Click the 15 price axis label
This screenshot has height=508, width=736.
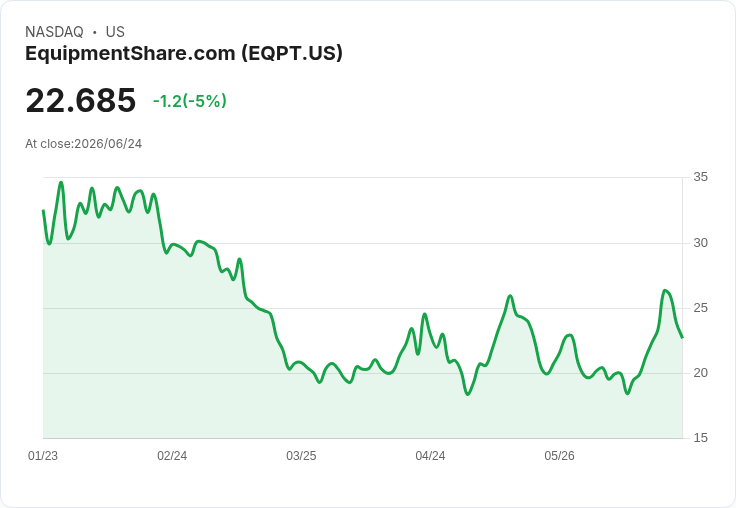(x=700, y=438)
